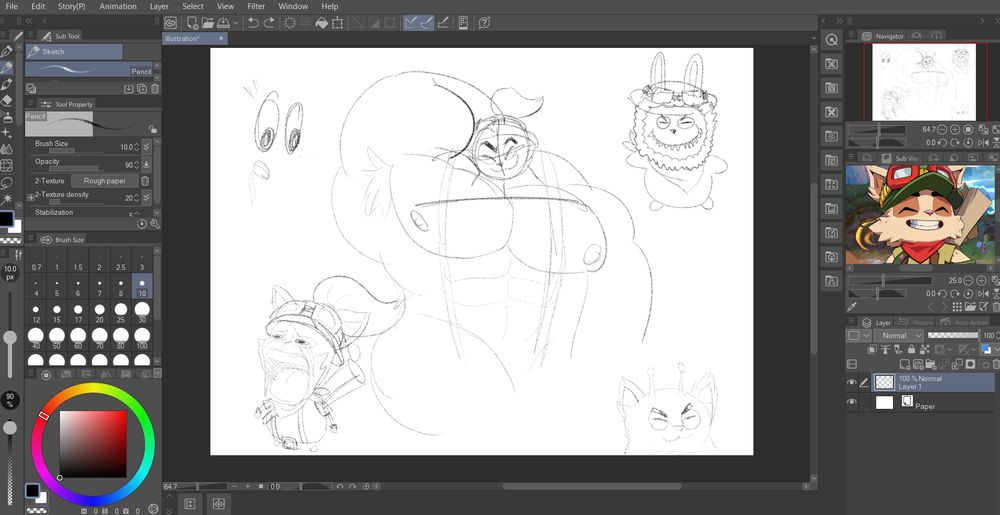
Task: Click the Fill bucket icon in the command bar
Action: 322,23
